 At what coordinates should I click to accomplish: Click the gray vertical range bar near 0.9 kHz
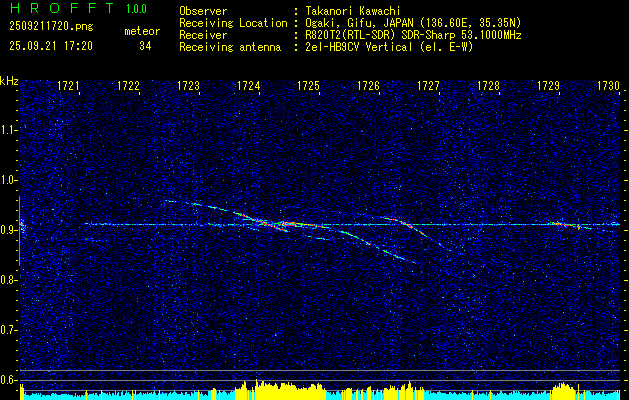(x=19, y=231)
